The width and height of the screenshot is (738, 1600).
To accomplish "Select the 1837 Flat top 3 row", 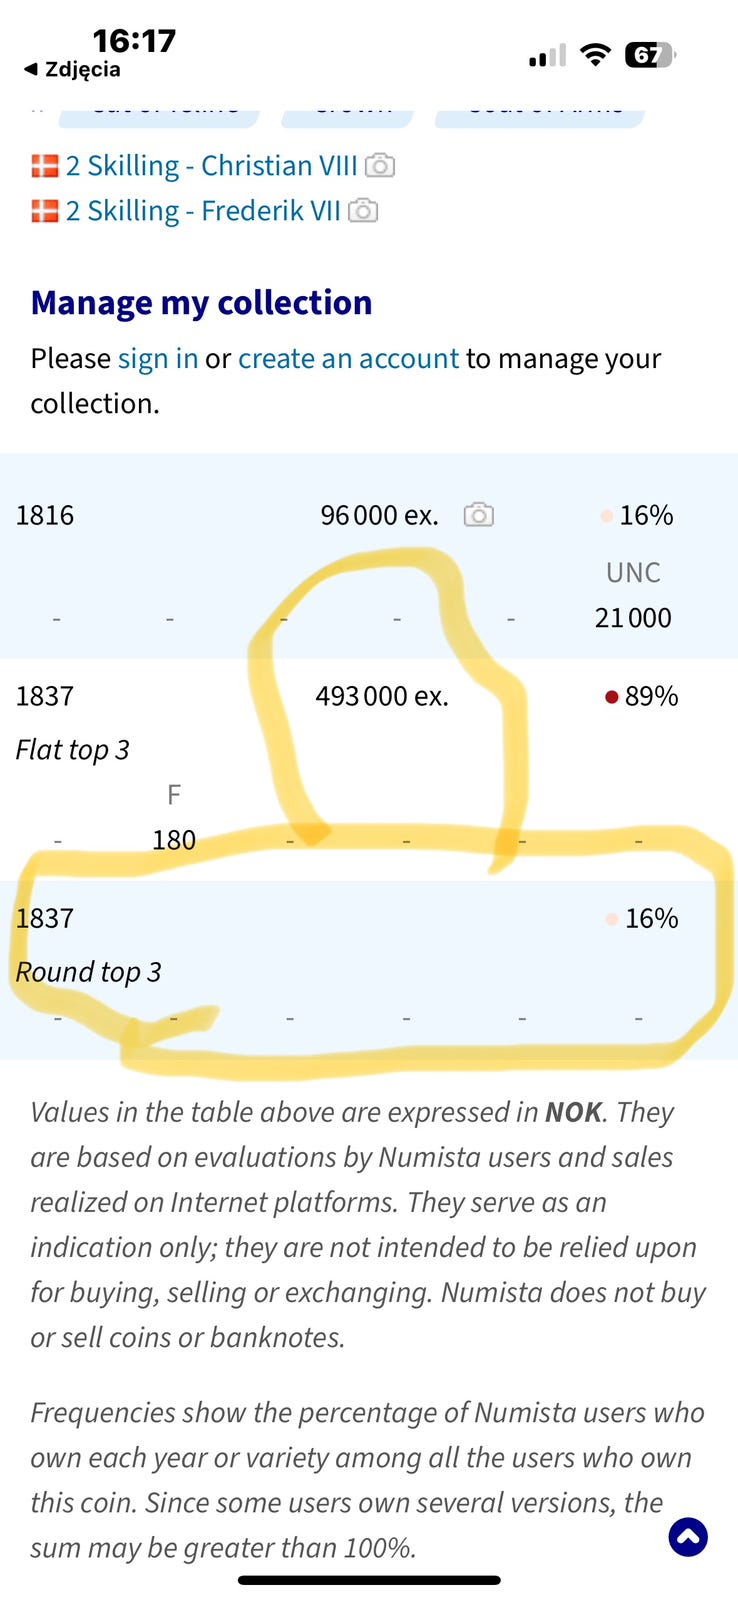I will click(x=45, y=696).
